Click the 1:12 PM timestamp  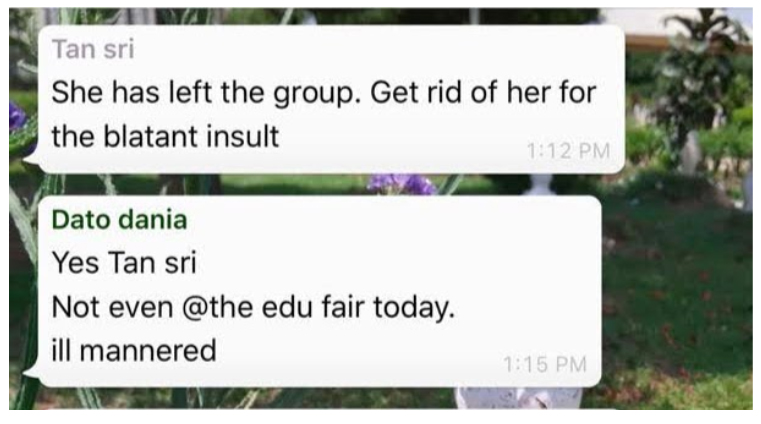[x=568, y=151]
